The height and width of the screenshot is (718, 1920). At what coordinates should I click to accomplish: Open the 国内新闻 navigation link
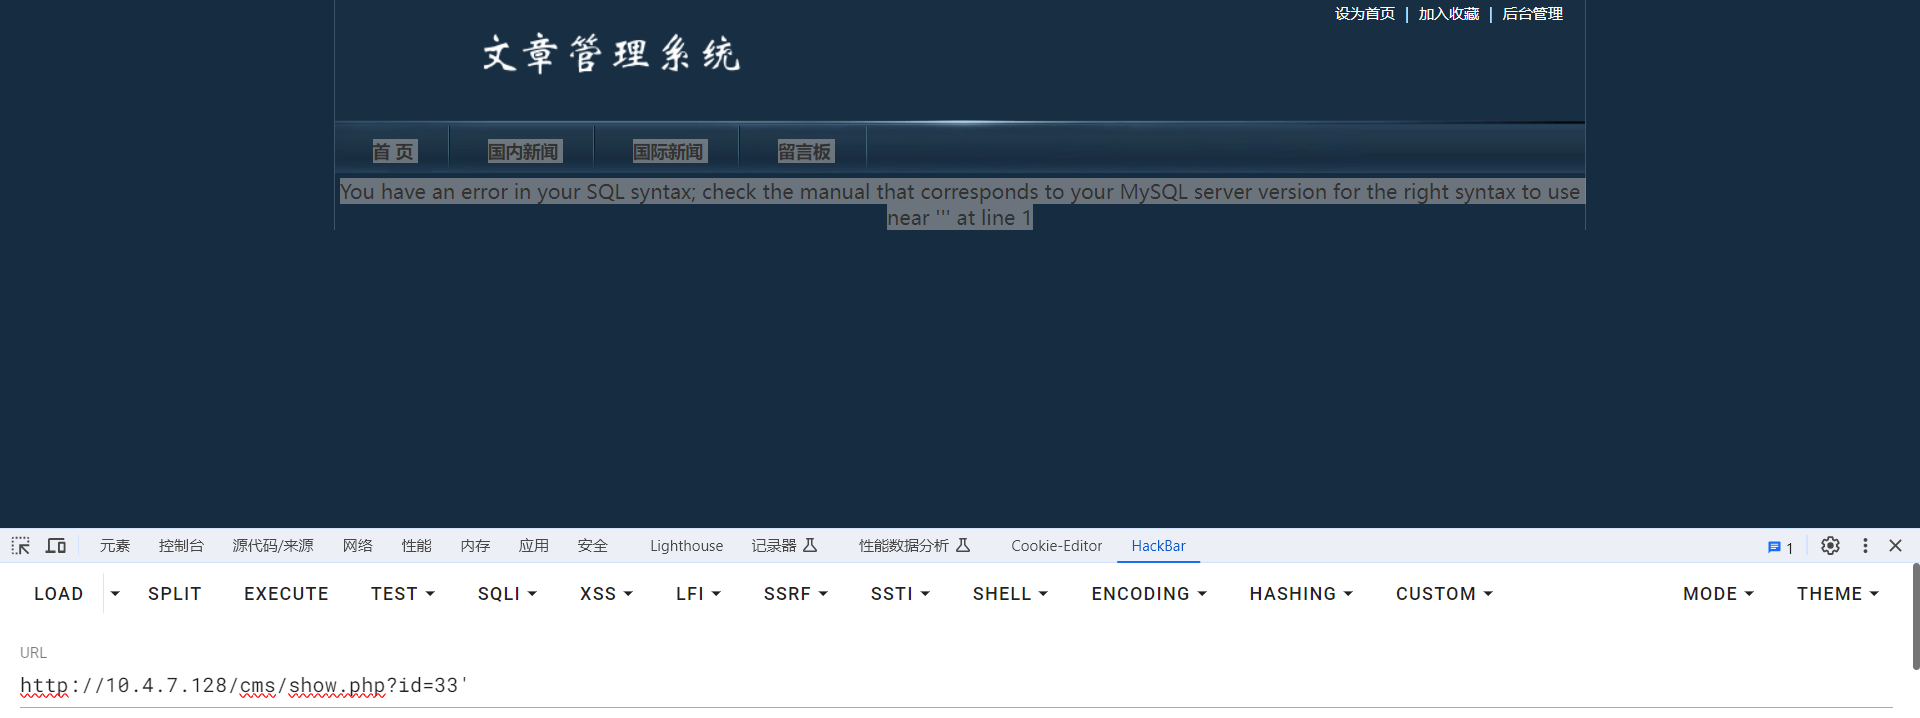(524, 152)
